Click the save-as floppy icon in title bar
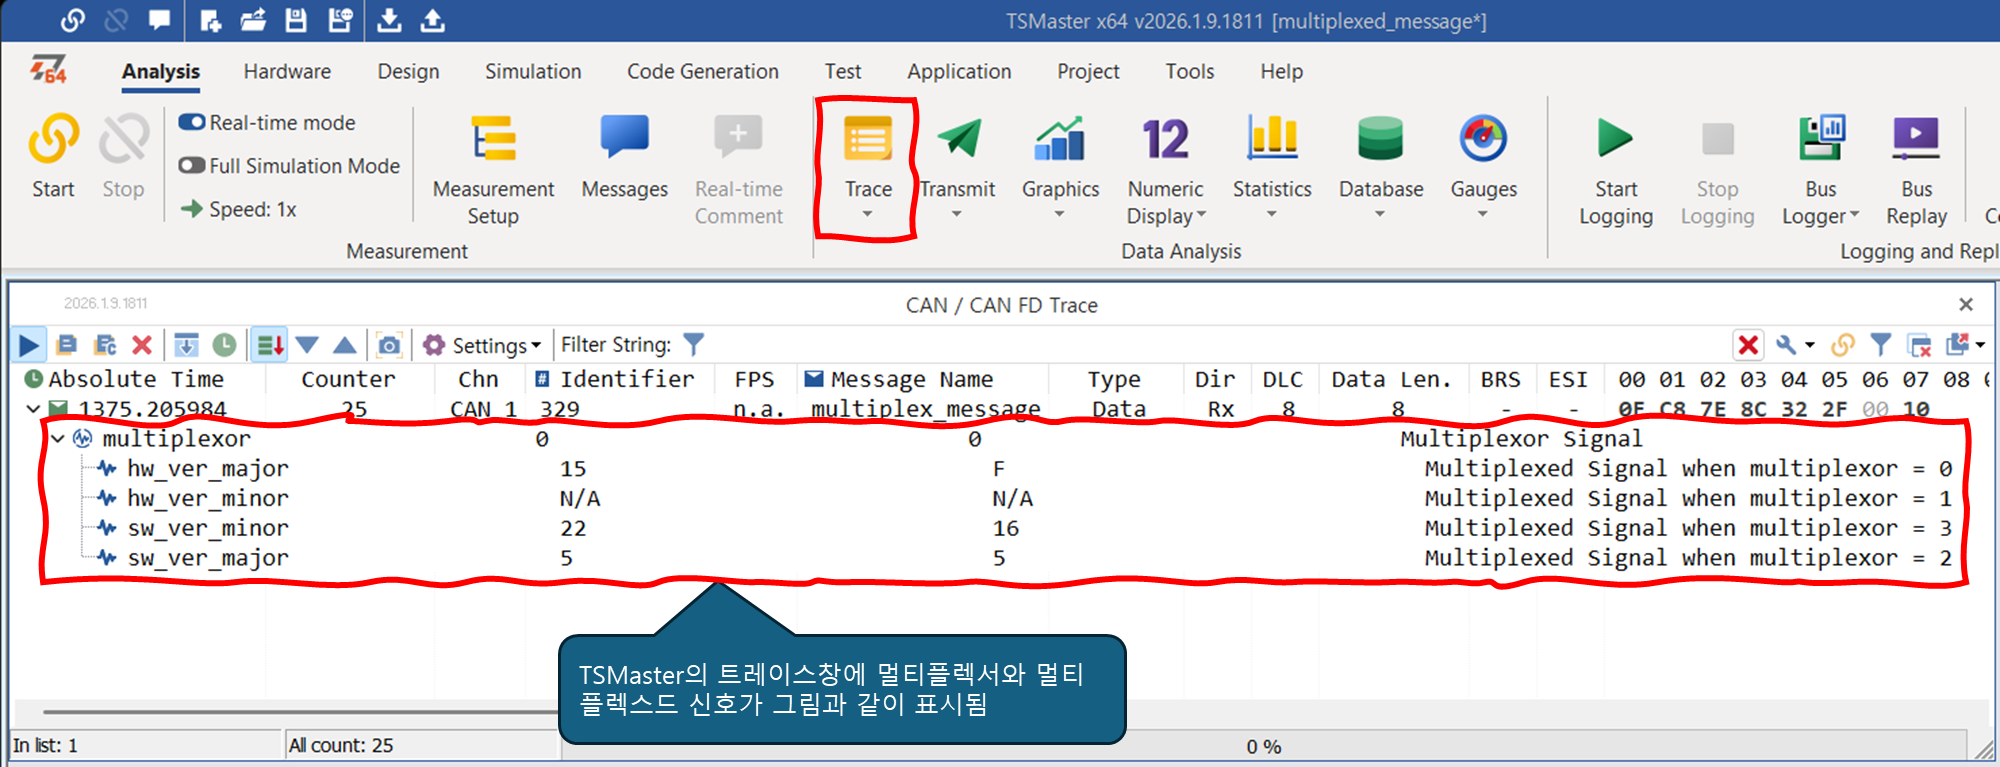The height and width of the screenshot is (767, 2000). pyautogui.click(x=340, y=20)
